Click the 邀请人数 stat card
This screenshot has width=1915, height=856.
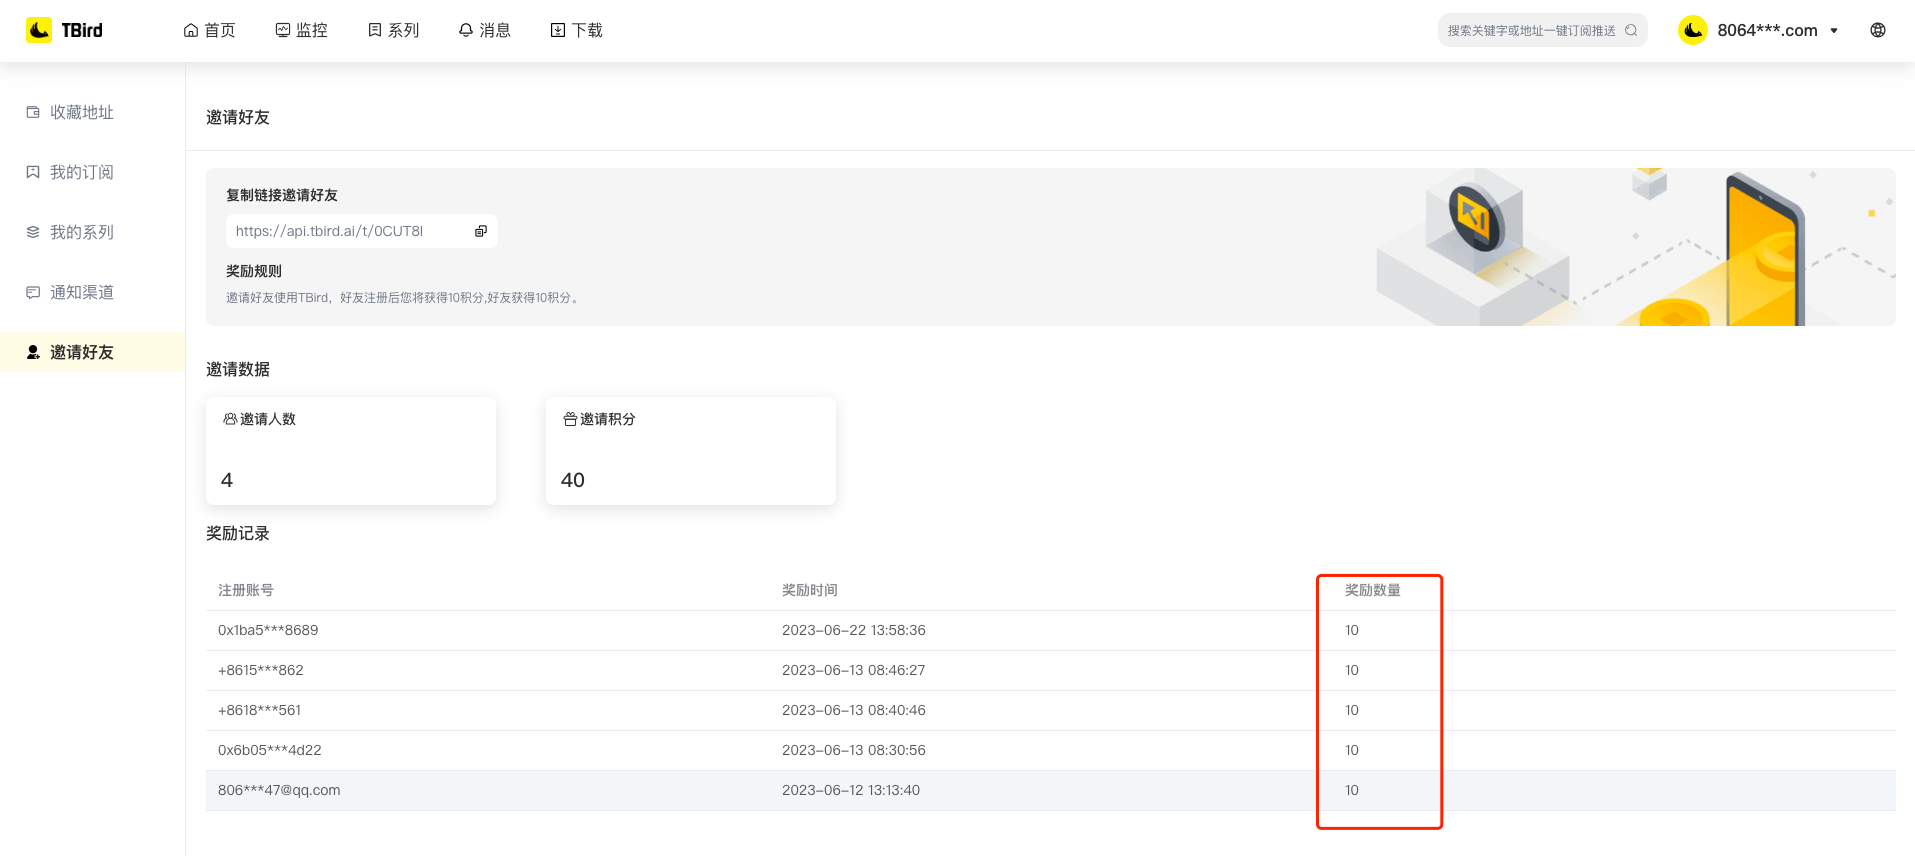(351, 451)
